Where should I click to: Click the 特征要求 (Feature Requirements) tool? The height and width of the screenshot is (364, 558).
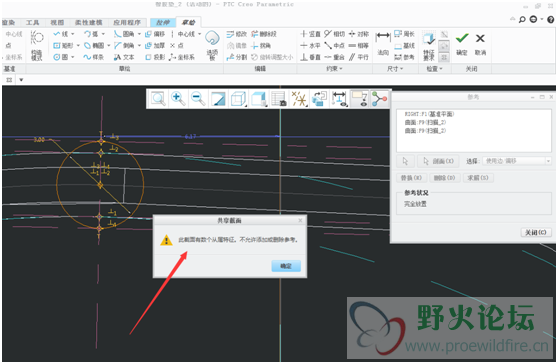point(428,46)
